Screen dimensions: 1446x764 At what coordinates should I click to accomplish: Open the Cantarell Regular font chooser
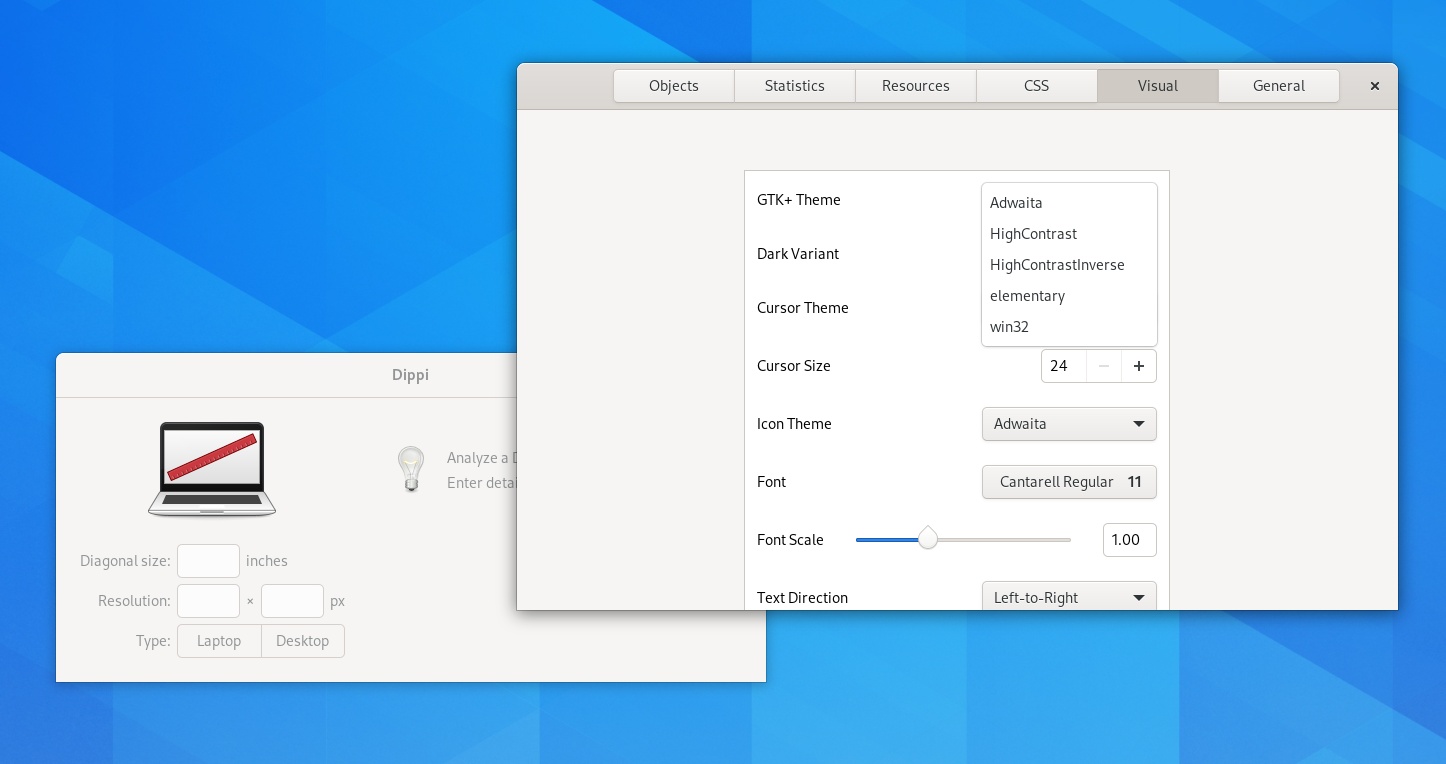1069,482
